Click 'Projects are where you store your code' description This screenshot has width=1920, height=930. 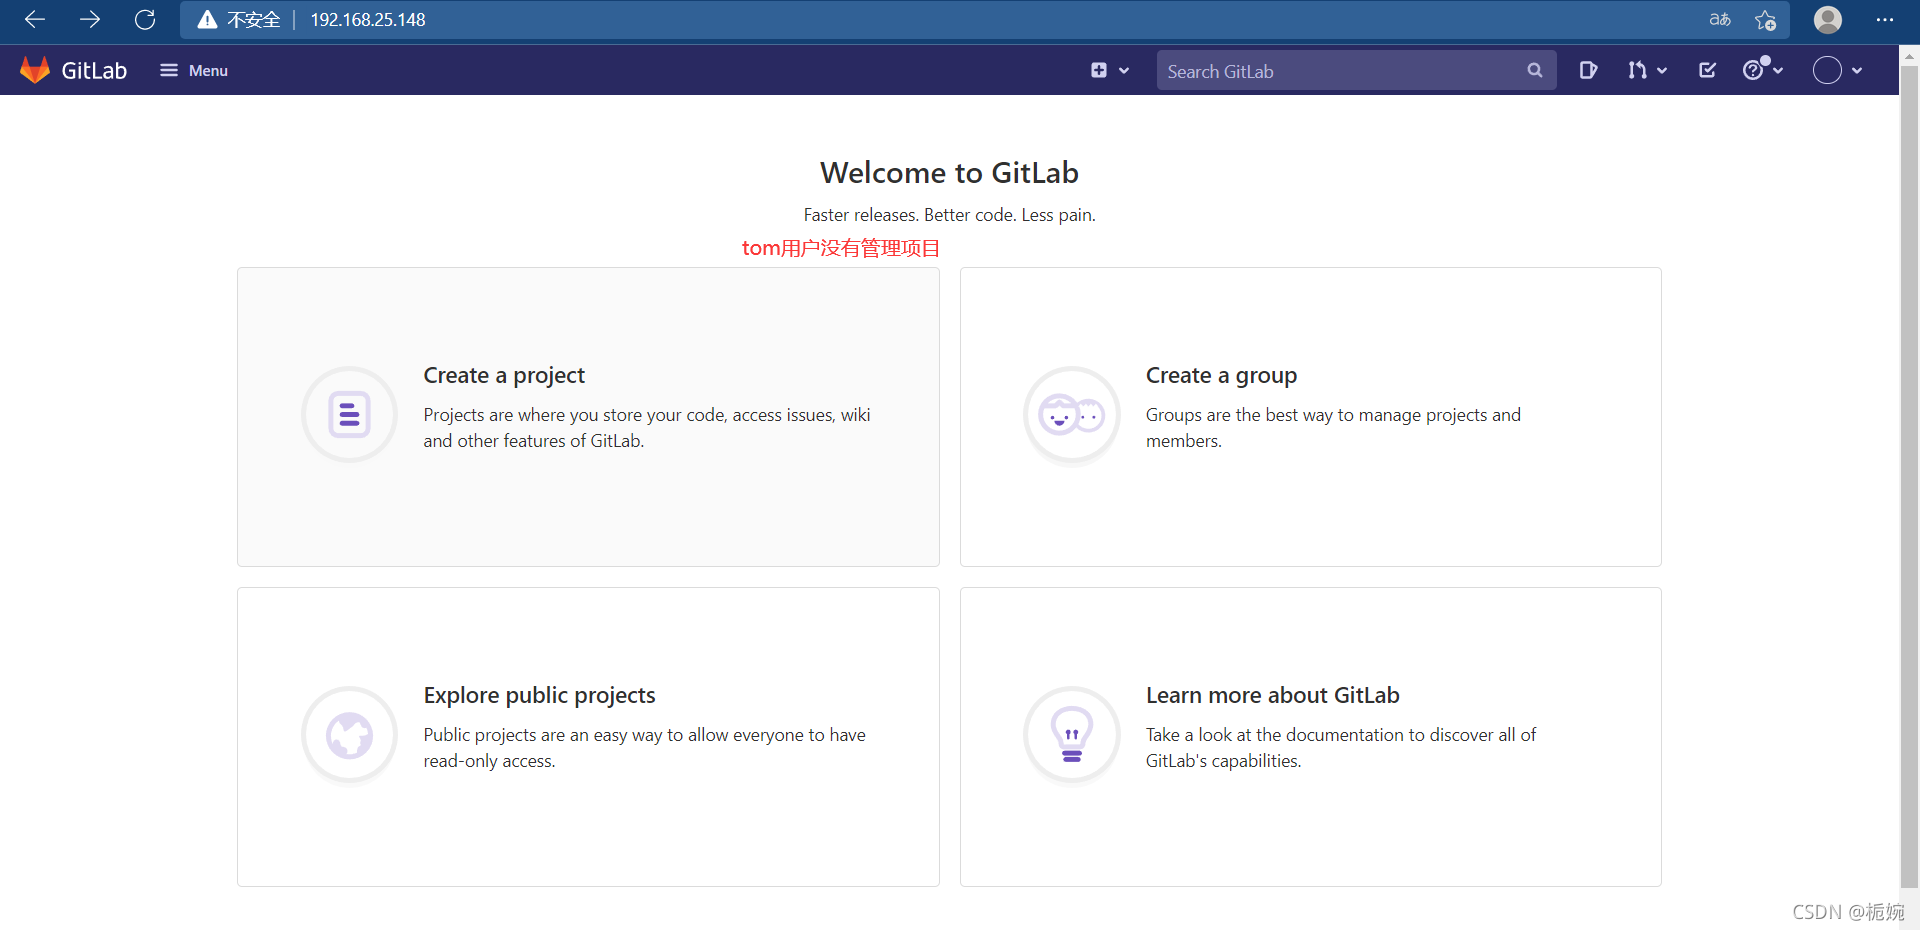[x=647, y=428]
